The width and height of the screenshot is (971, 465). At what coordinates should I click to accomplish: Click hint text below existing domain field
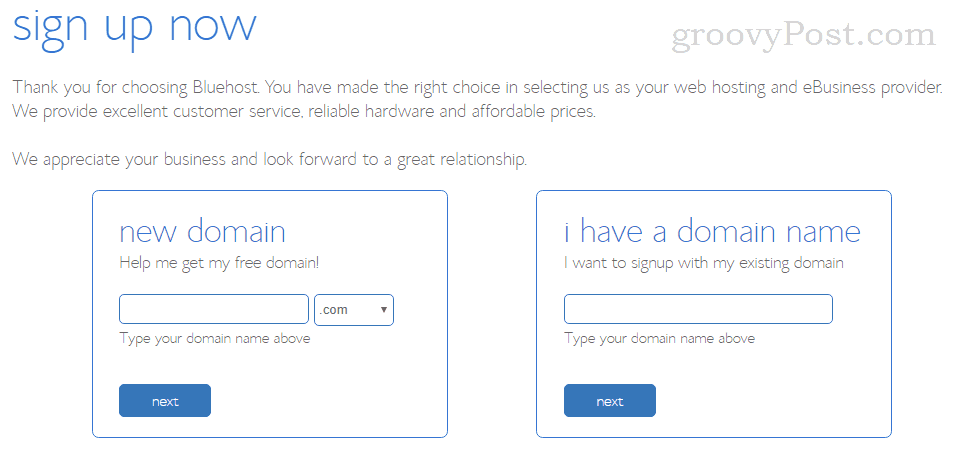[660, 339]
